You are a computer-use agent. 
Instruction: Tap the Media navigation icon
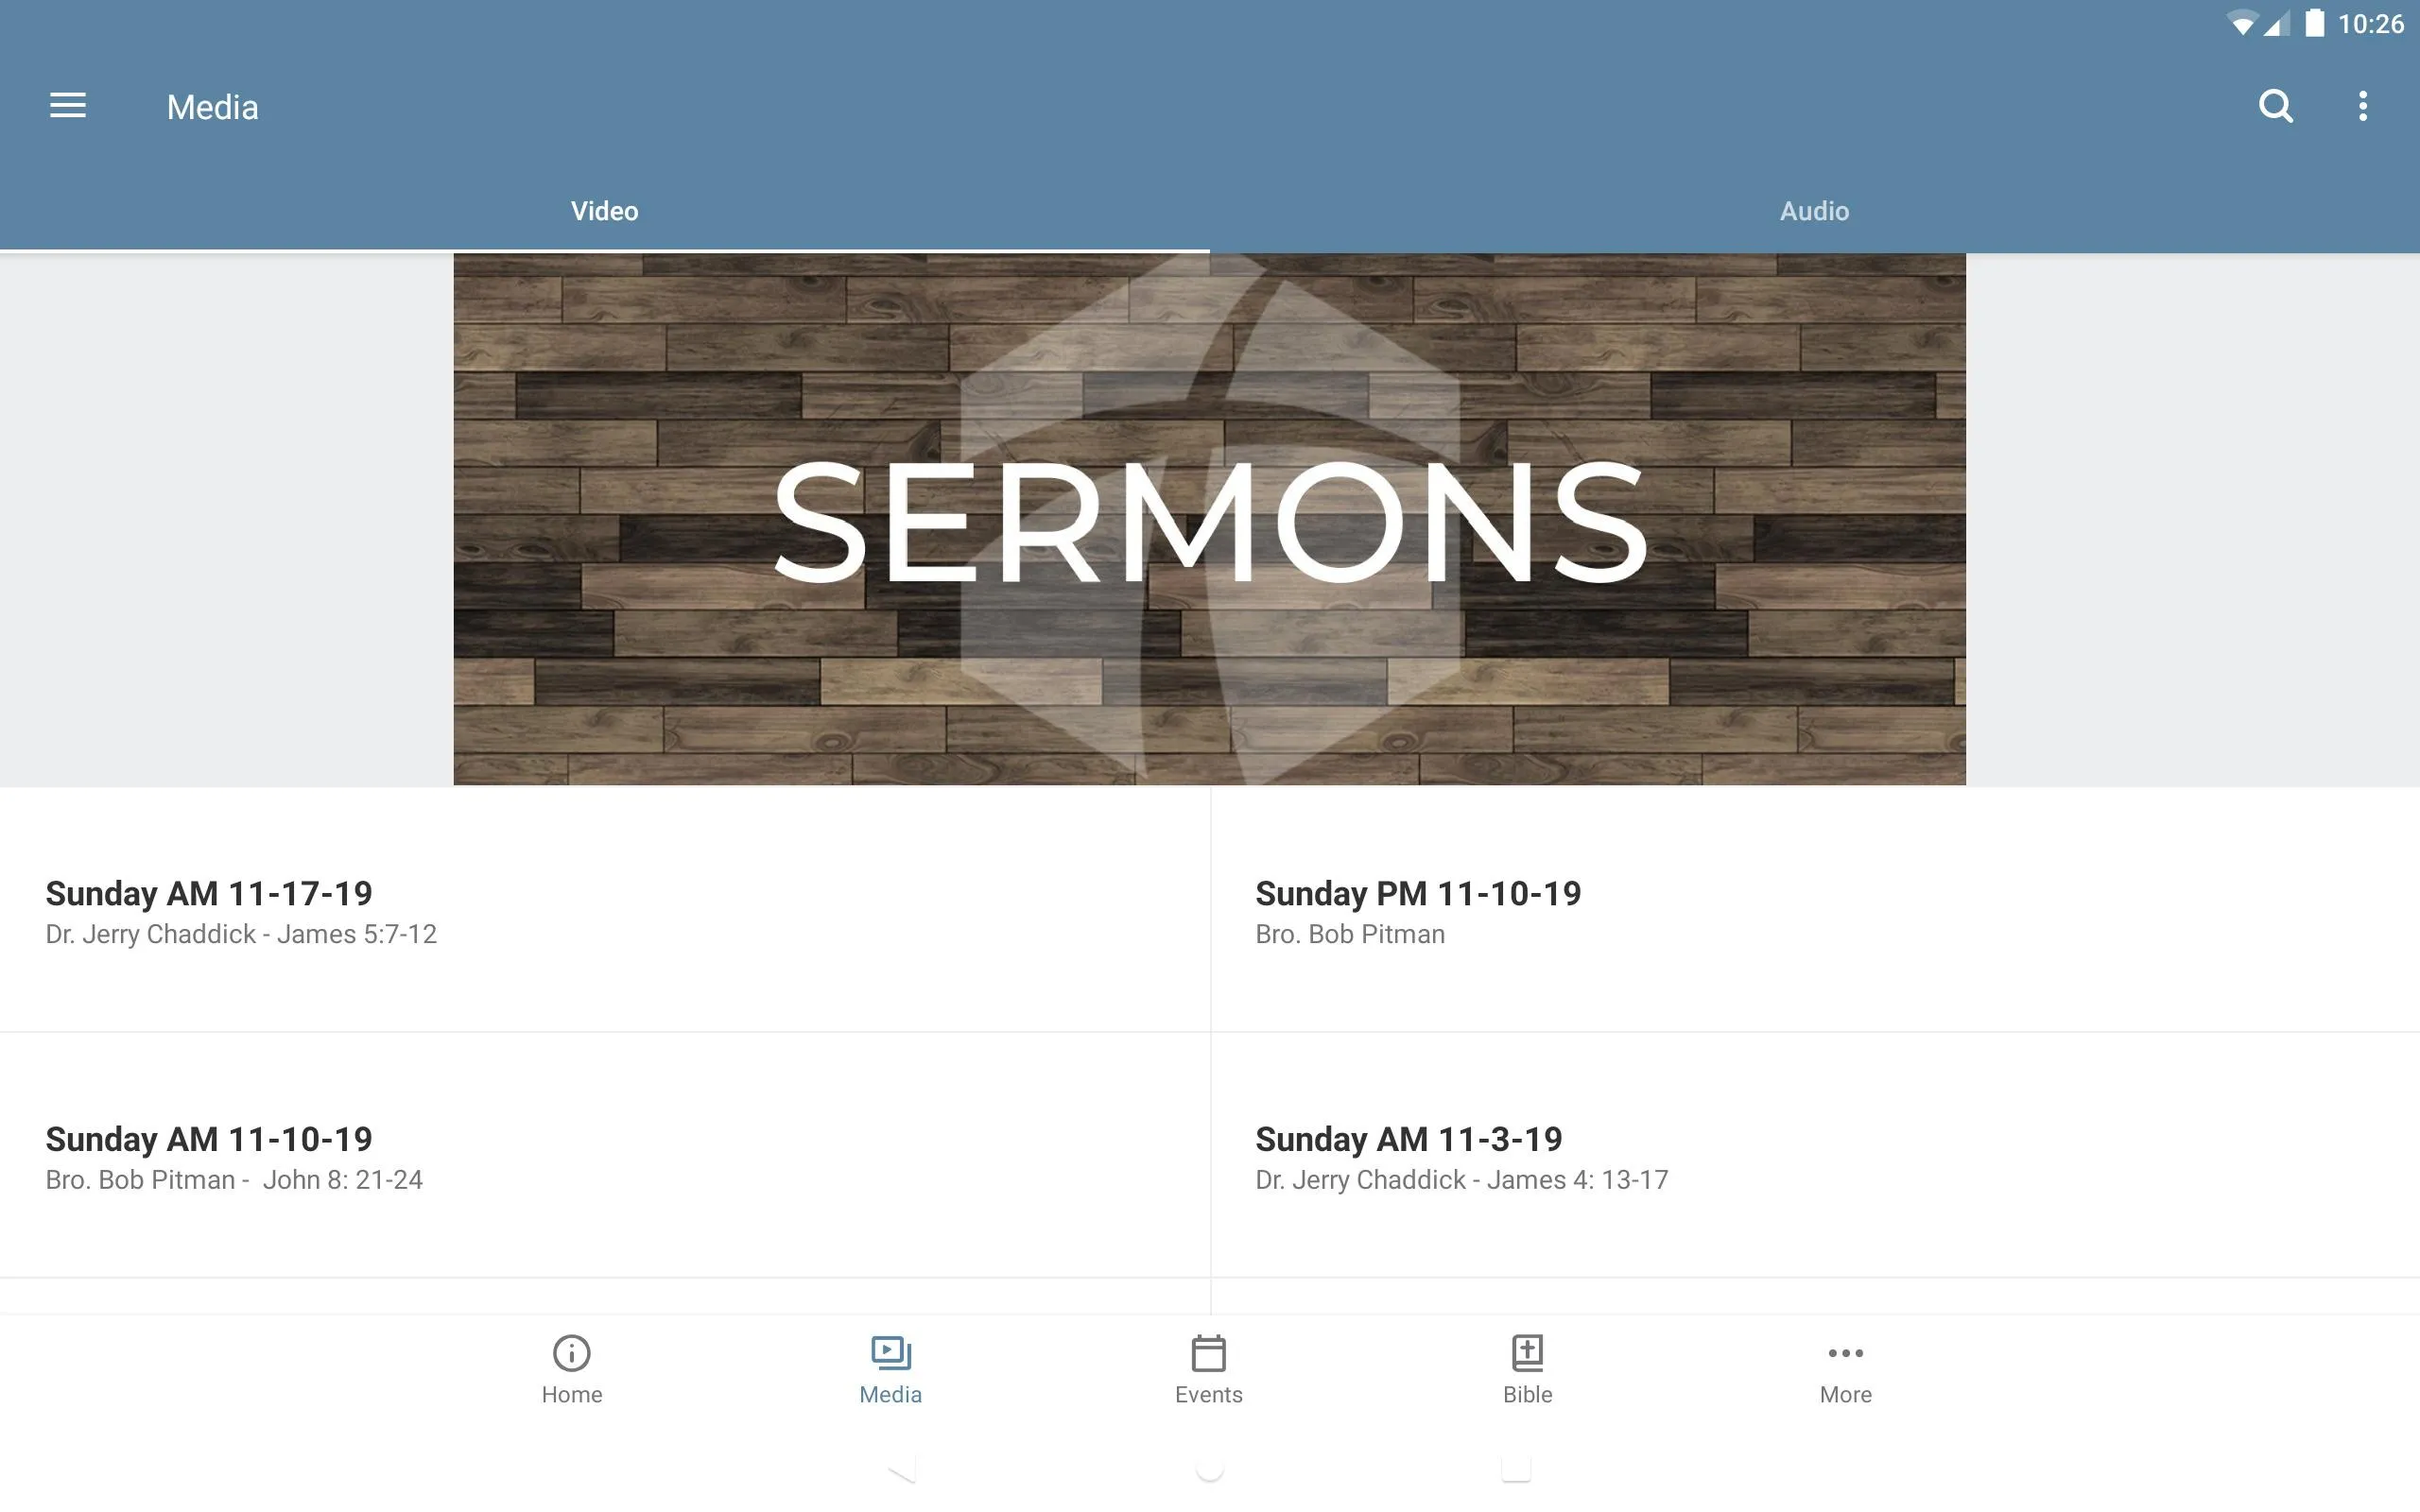click(x=889, y=1367)
